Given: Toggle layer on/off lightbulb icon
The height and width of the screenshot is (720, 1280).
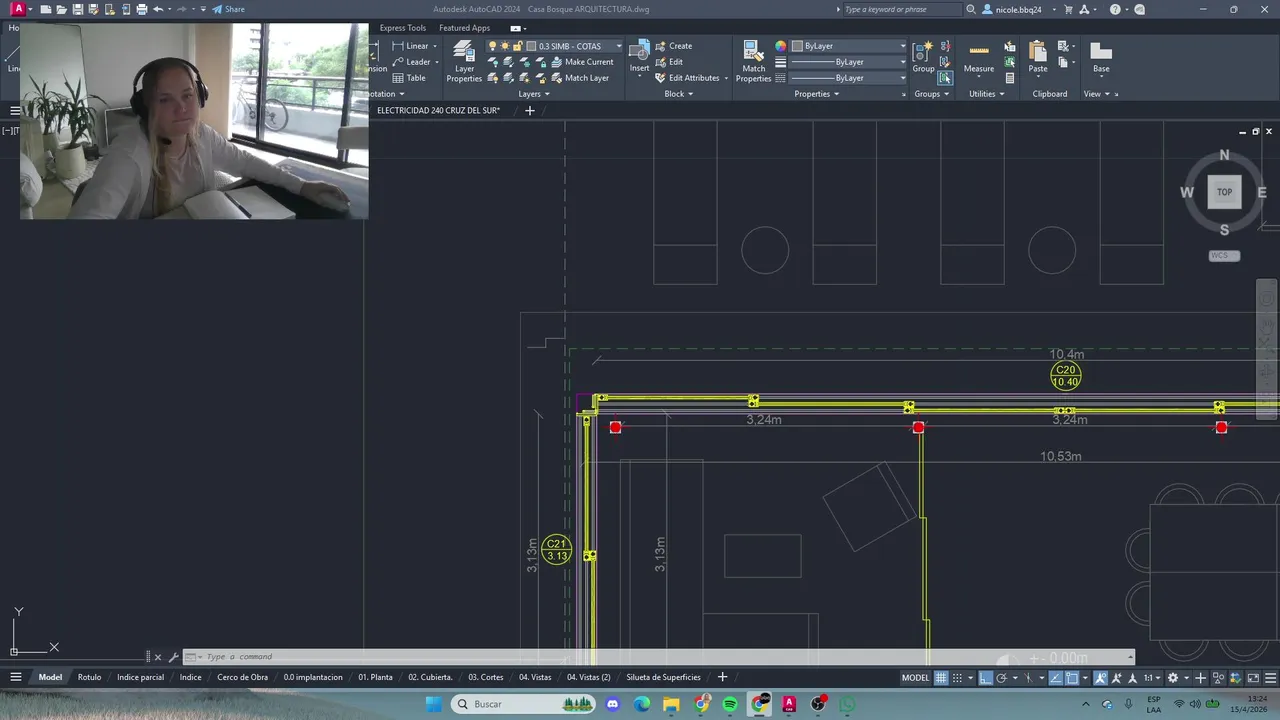Looking at the screenshot, I should point(492,46).
